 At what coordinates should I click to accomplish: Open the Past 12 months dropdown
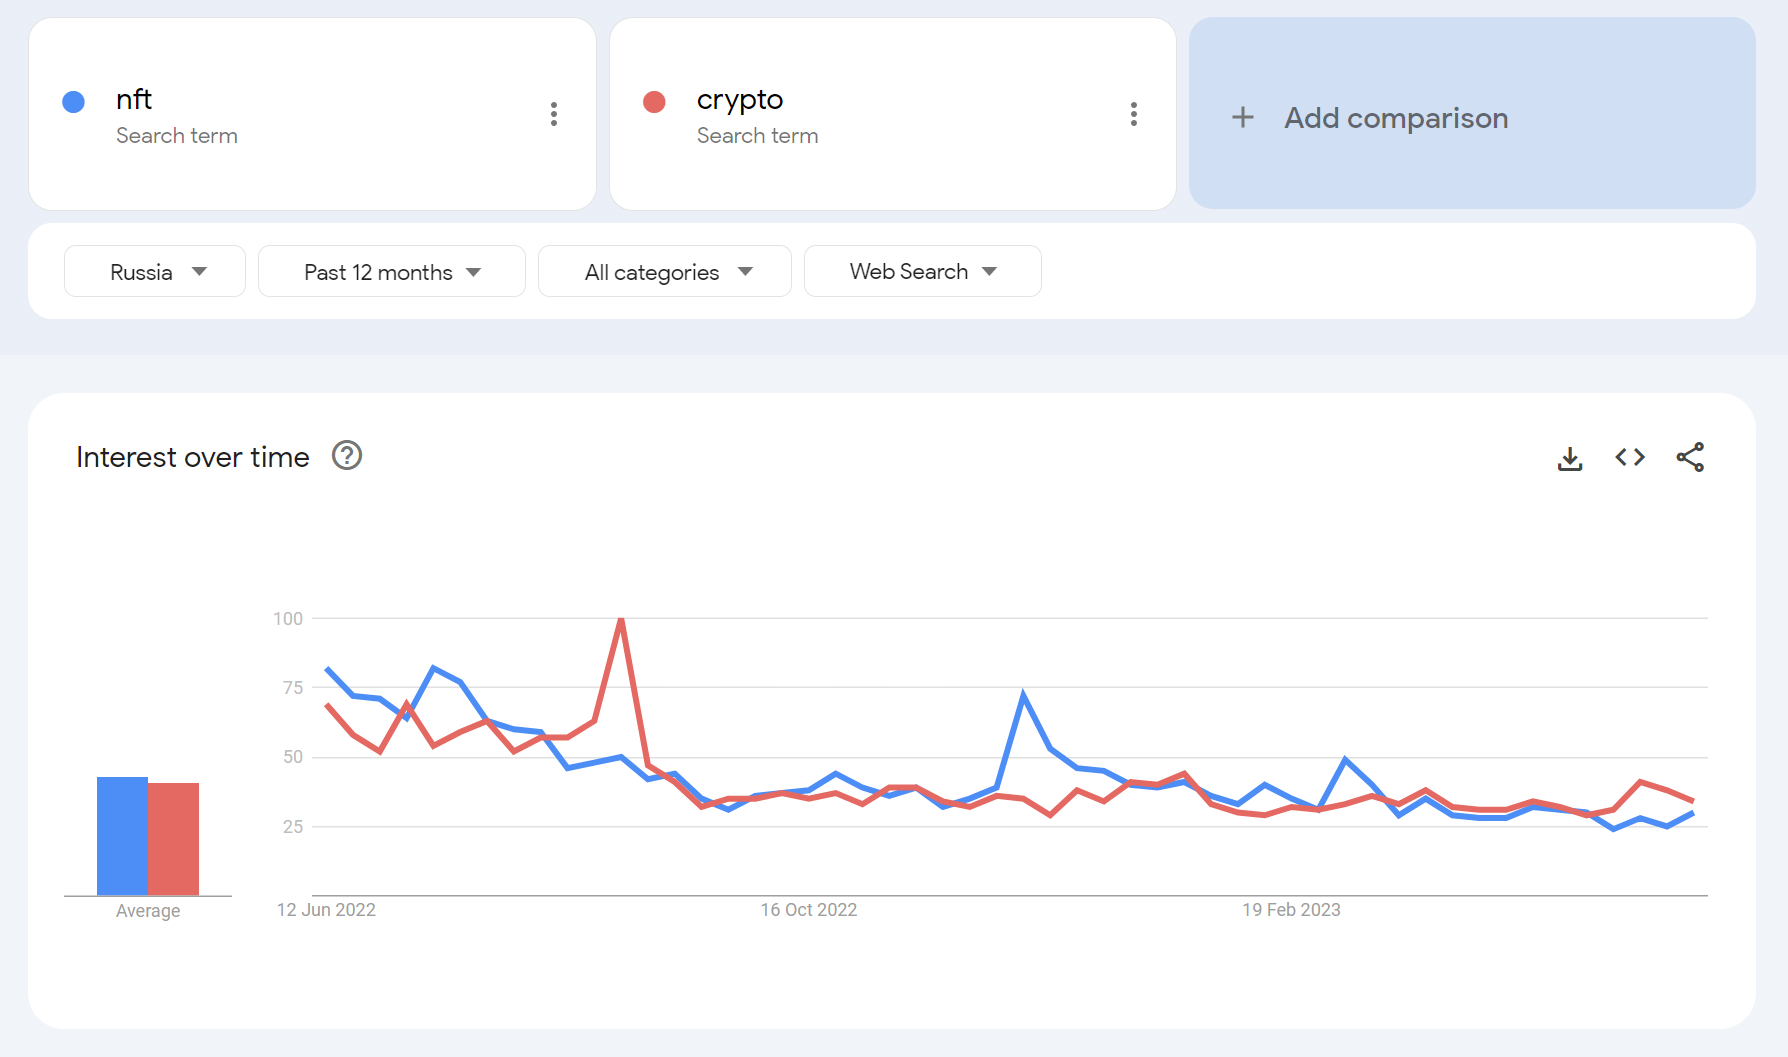point(392,271)
